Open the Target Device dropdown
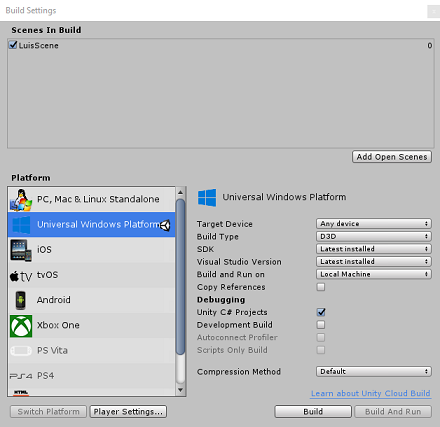Viewport: 440px width, 427px height. tap(374, 224)
